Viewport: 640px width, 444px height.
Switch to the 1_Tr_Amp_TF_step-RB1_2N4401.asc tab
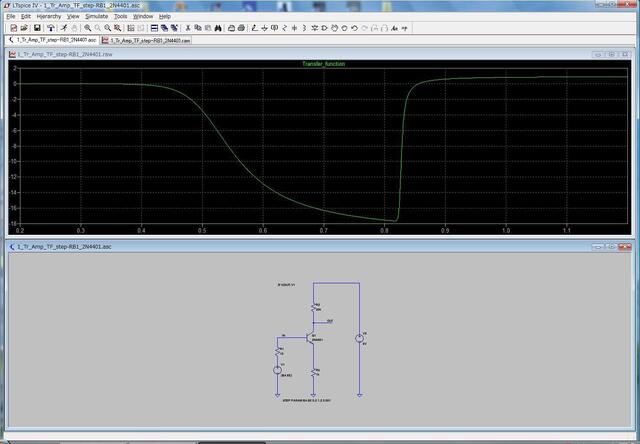click(x=53, y=41)
